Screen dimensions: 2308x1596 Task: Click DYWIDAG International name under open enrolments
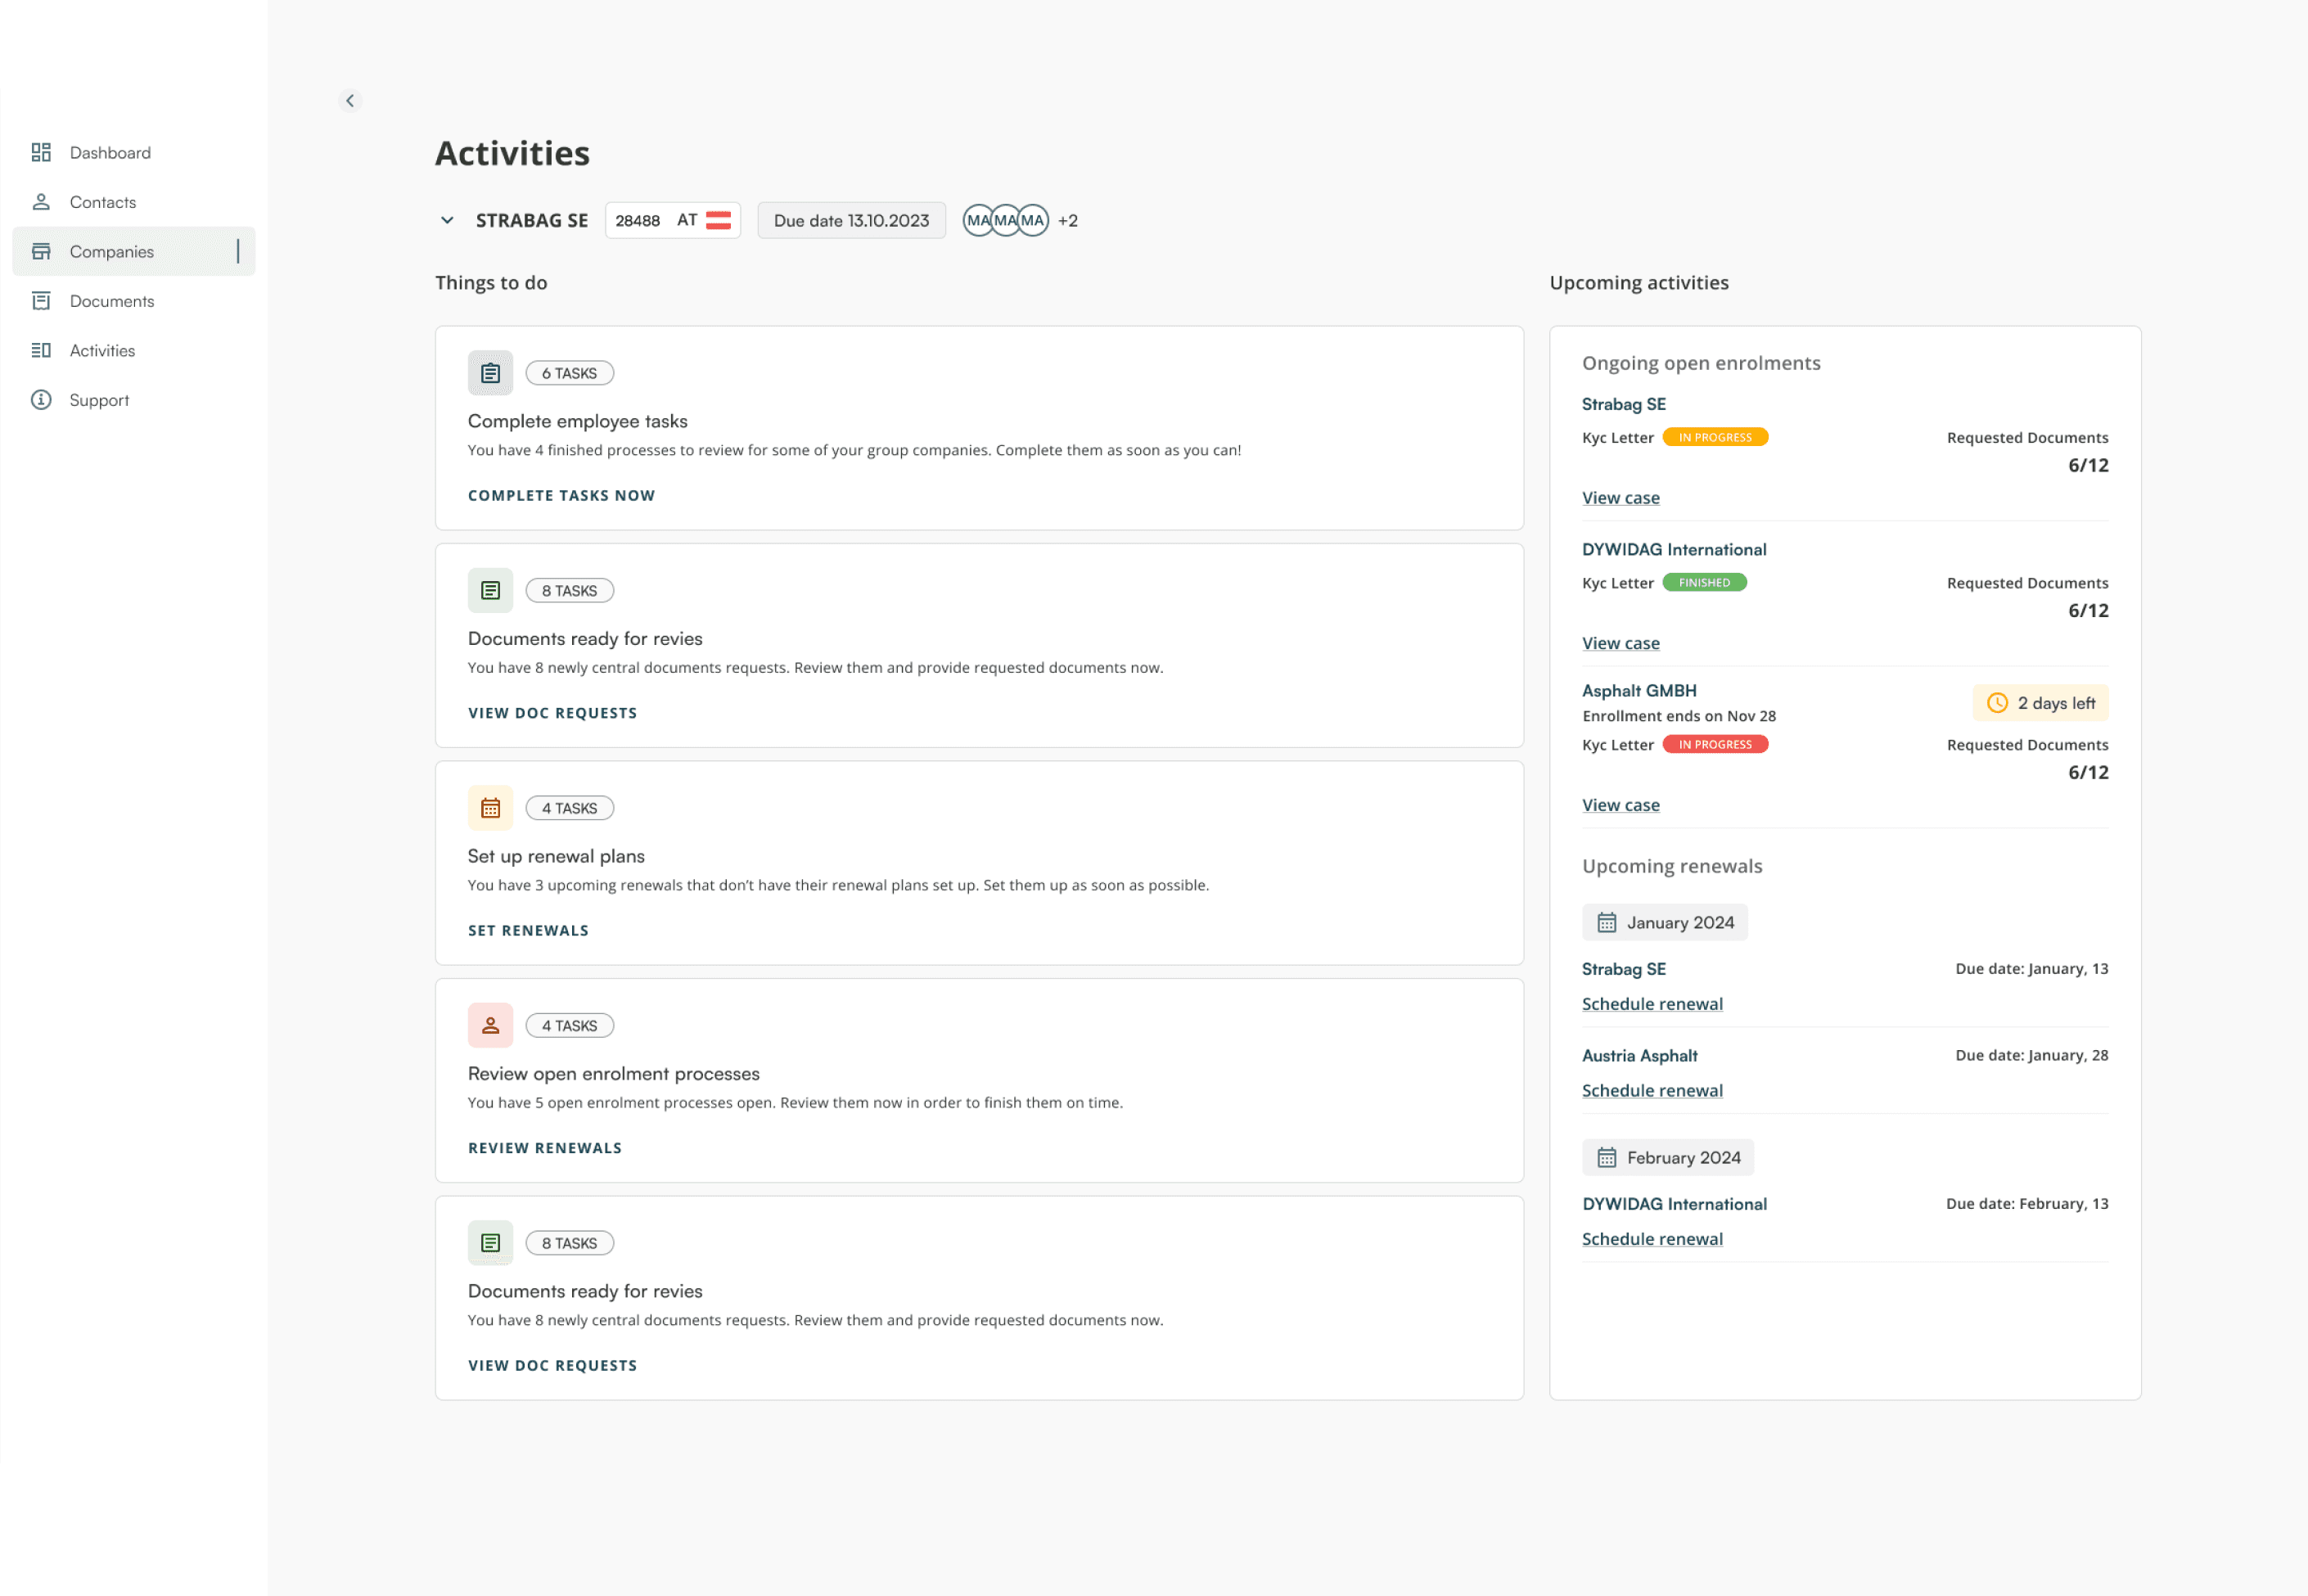tap(1674, 549)
